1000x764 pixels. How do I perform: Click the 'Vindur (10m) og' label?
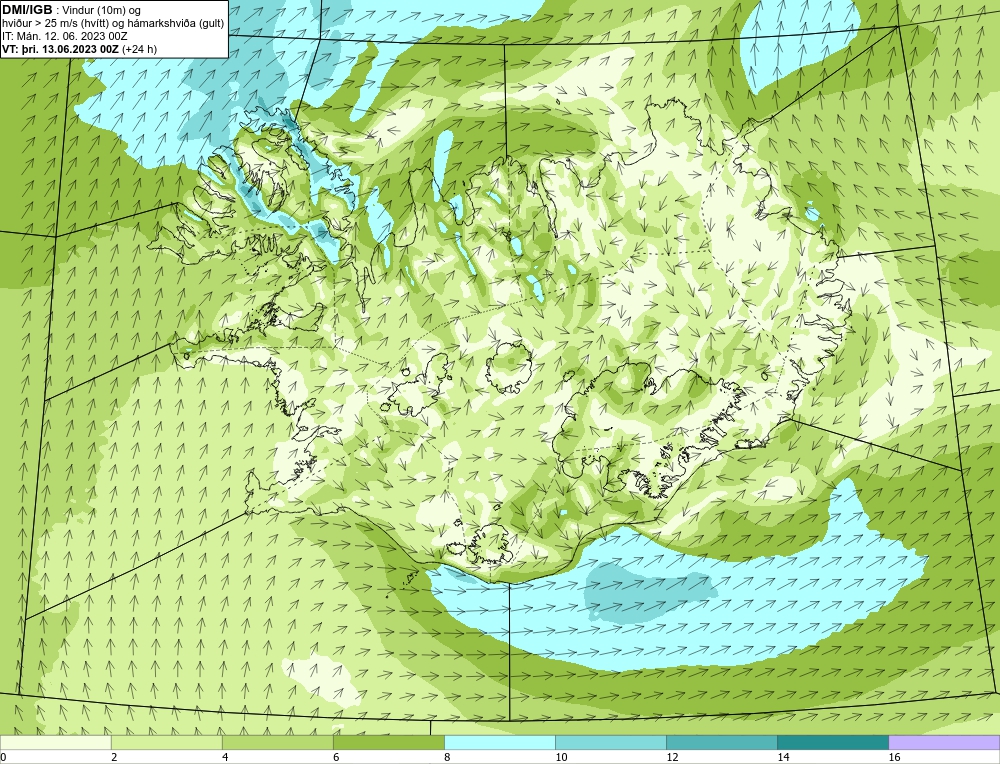pos(103,10)
